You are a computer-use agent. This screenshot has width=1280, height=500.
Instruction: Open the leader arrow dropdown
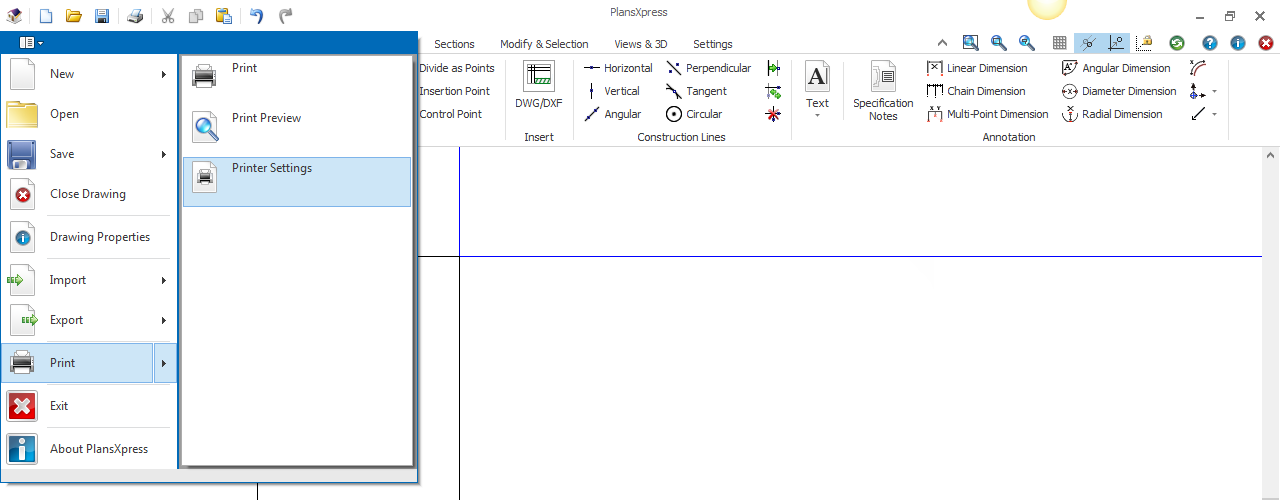(1214, 115)
